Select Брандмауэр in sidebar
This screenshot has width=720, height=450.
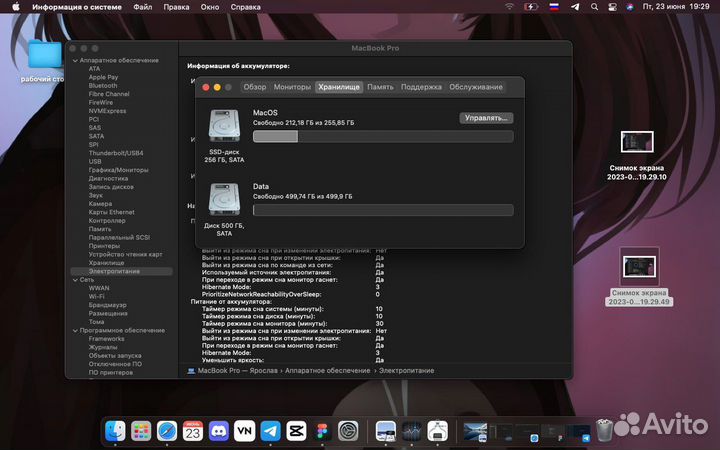click(x=107, y=305)
